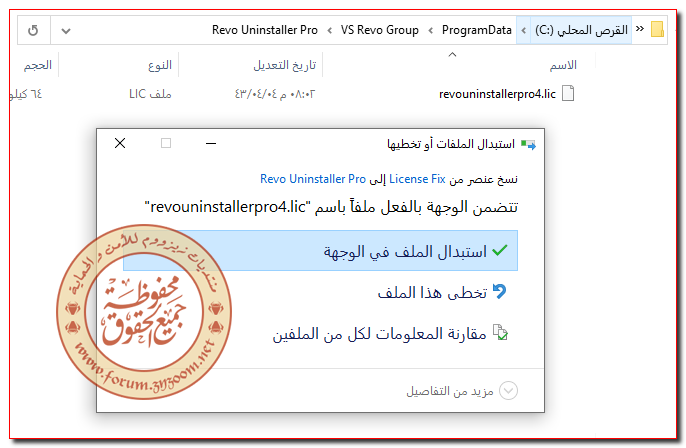Expand chevron after ProgramData breadcrumb
Viewport: 686px width, 448px height.
click(430, 31)
